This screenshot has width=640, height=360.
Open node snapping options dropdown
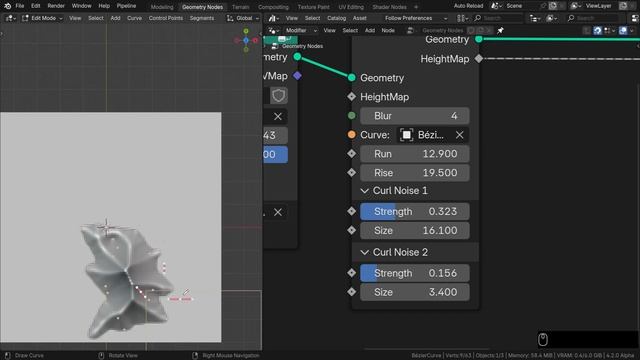609,31
